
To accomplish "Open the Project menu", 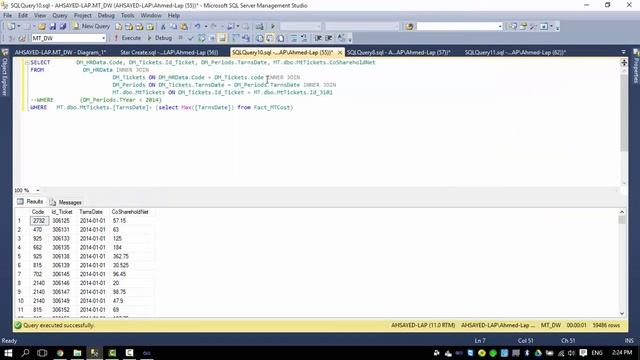I will (82, 15).
